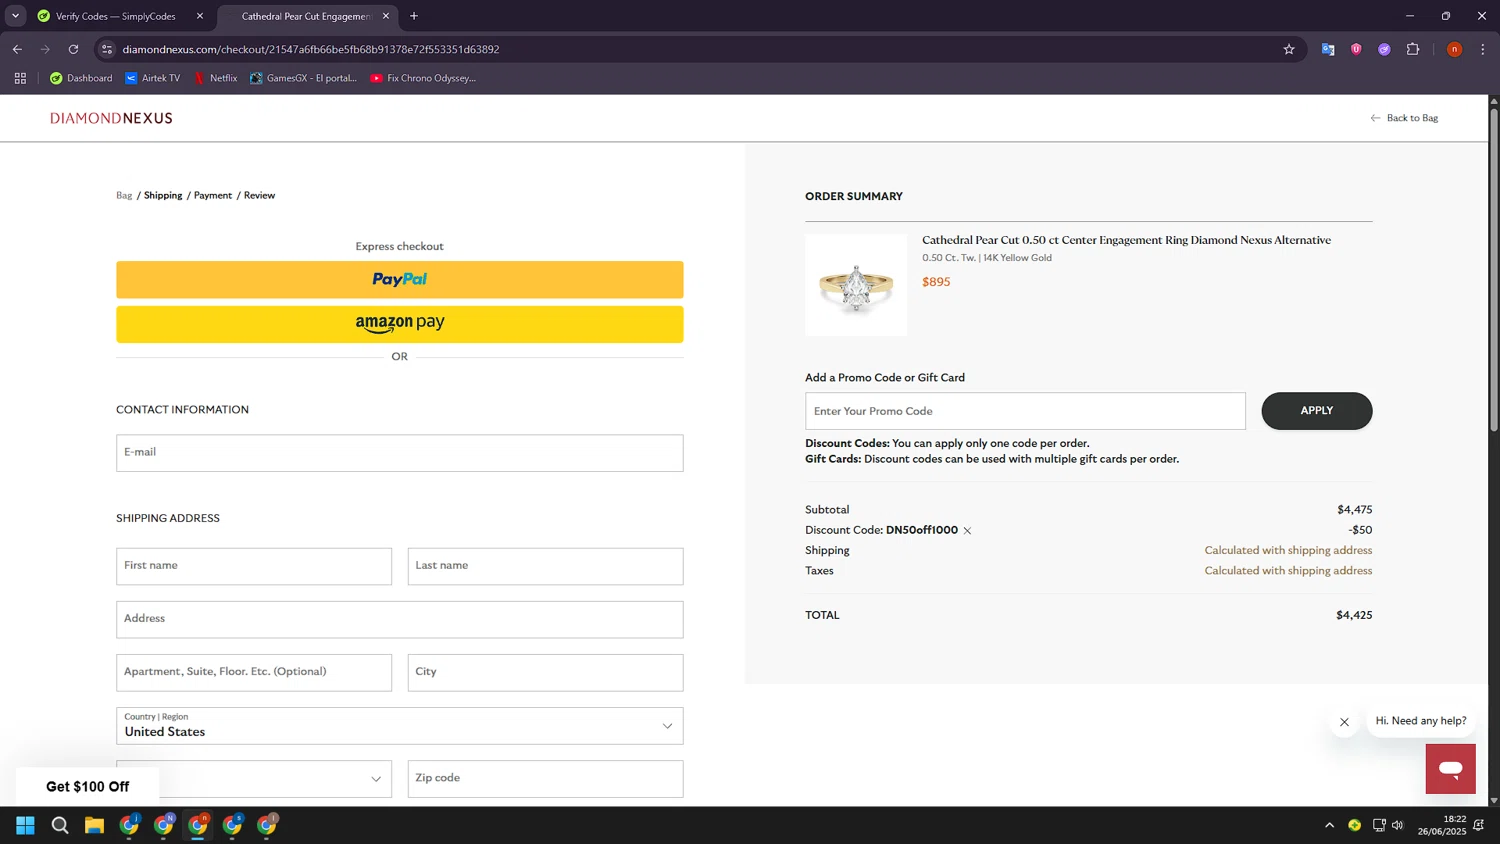The width and height of the screenshot is (1500, 844).
Task: Focus the Apartment, Suite, Floor field
Action: click(254, 672)
